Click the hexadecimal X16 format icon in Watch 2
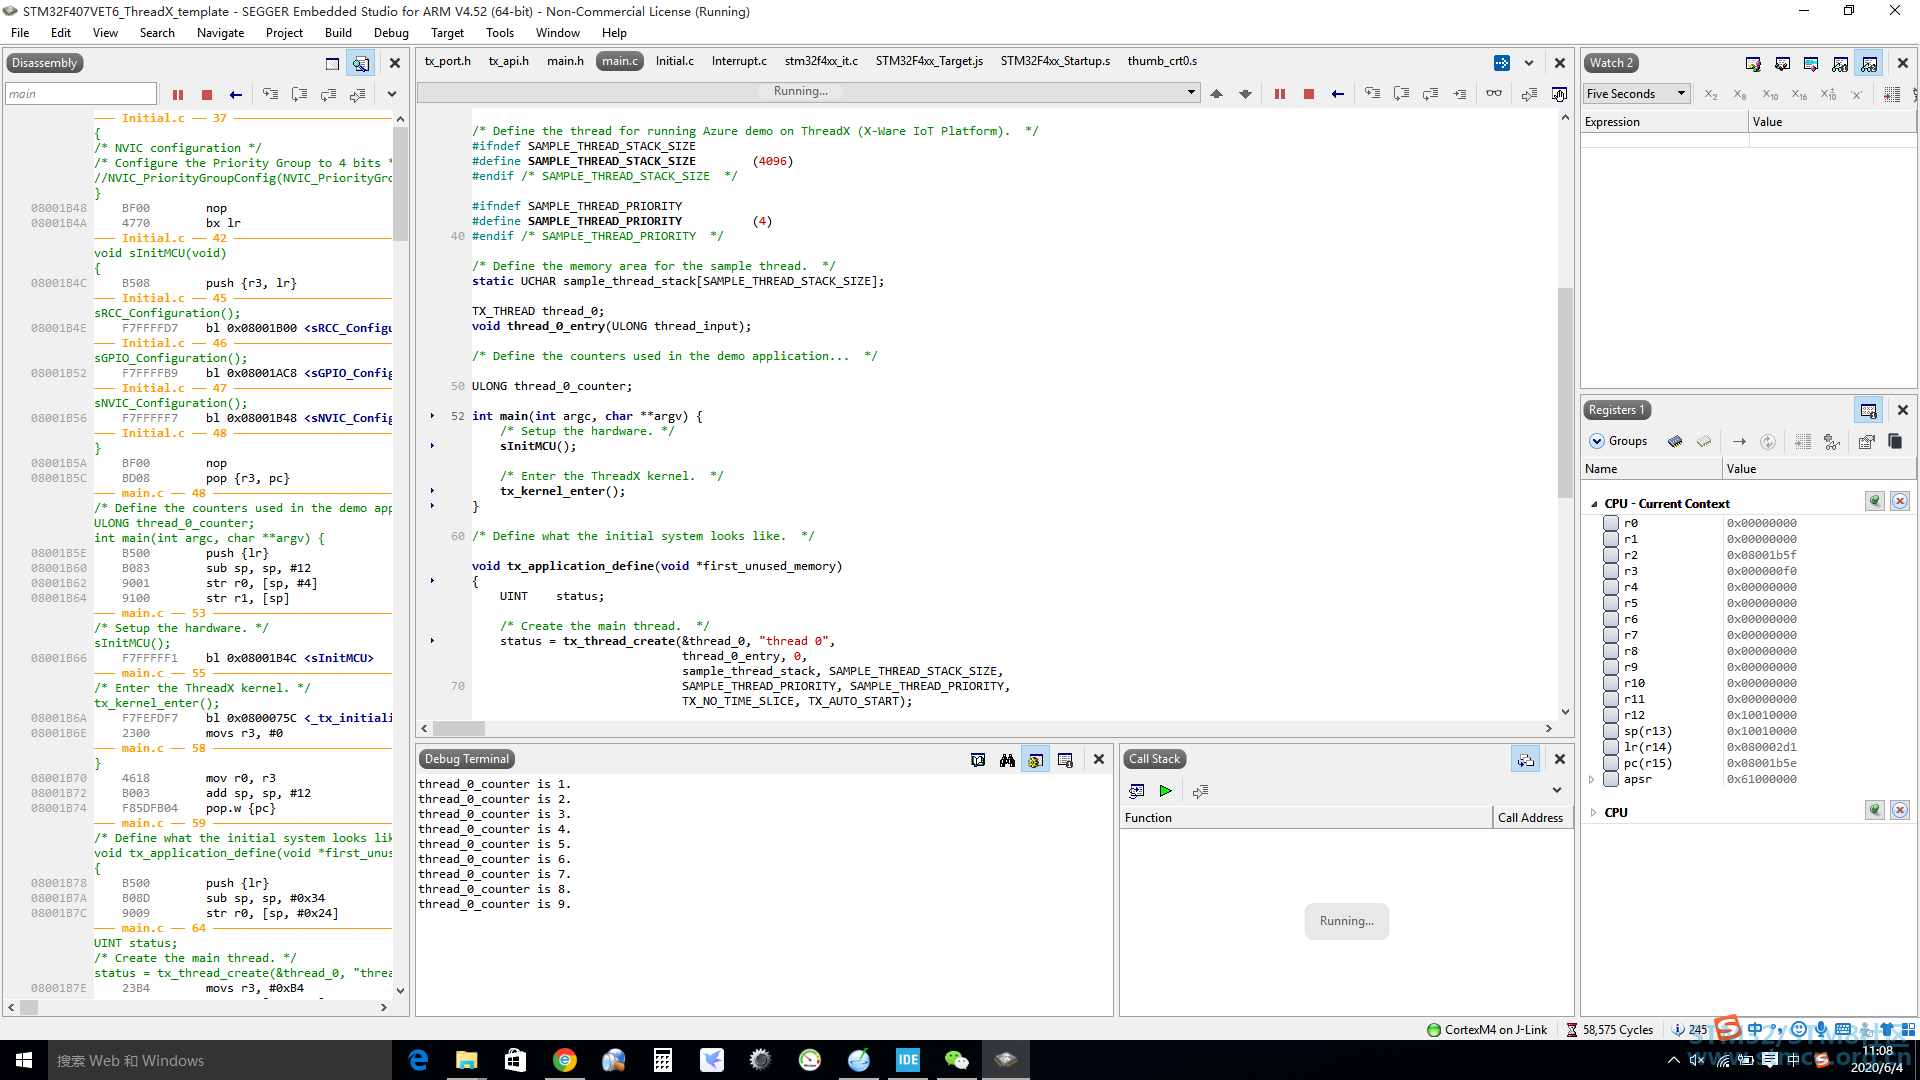The height and width of the screenshot is (1080, 1920). tap(1799, 94)
